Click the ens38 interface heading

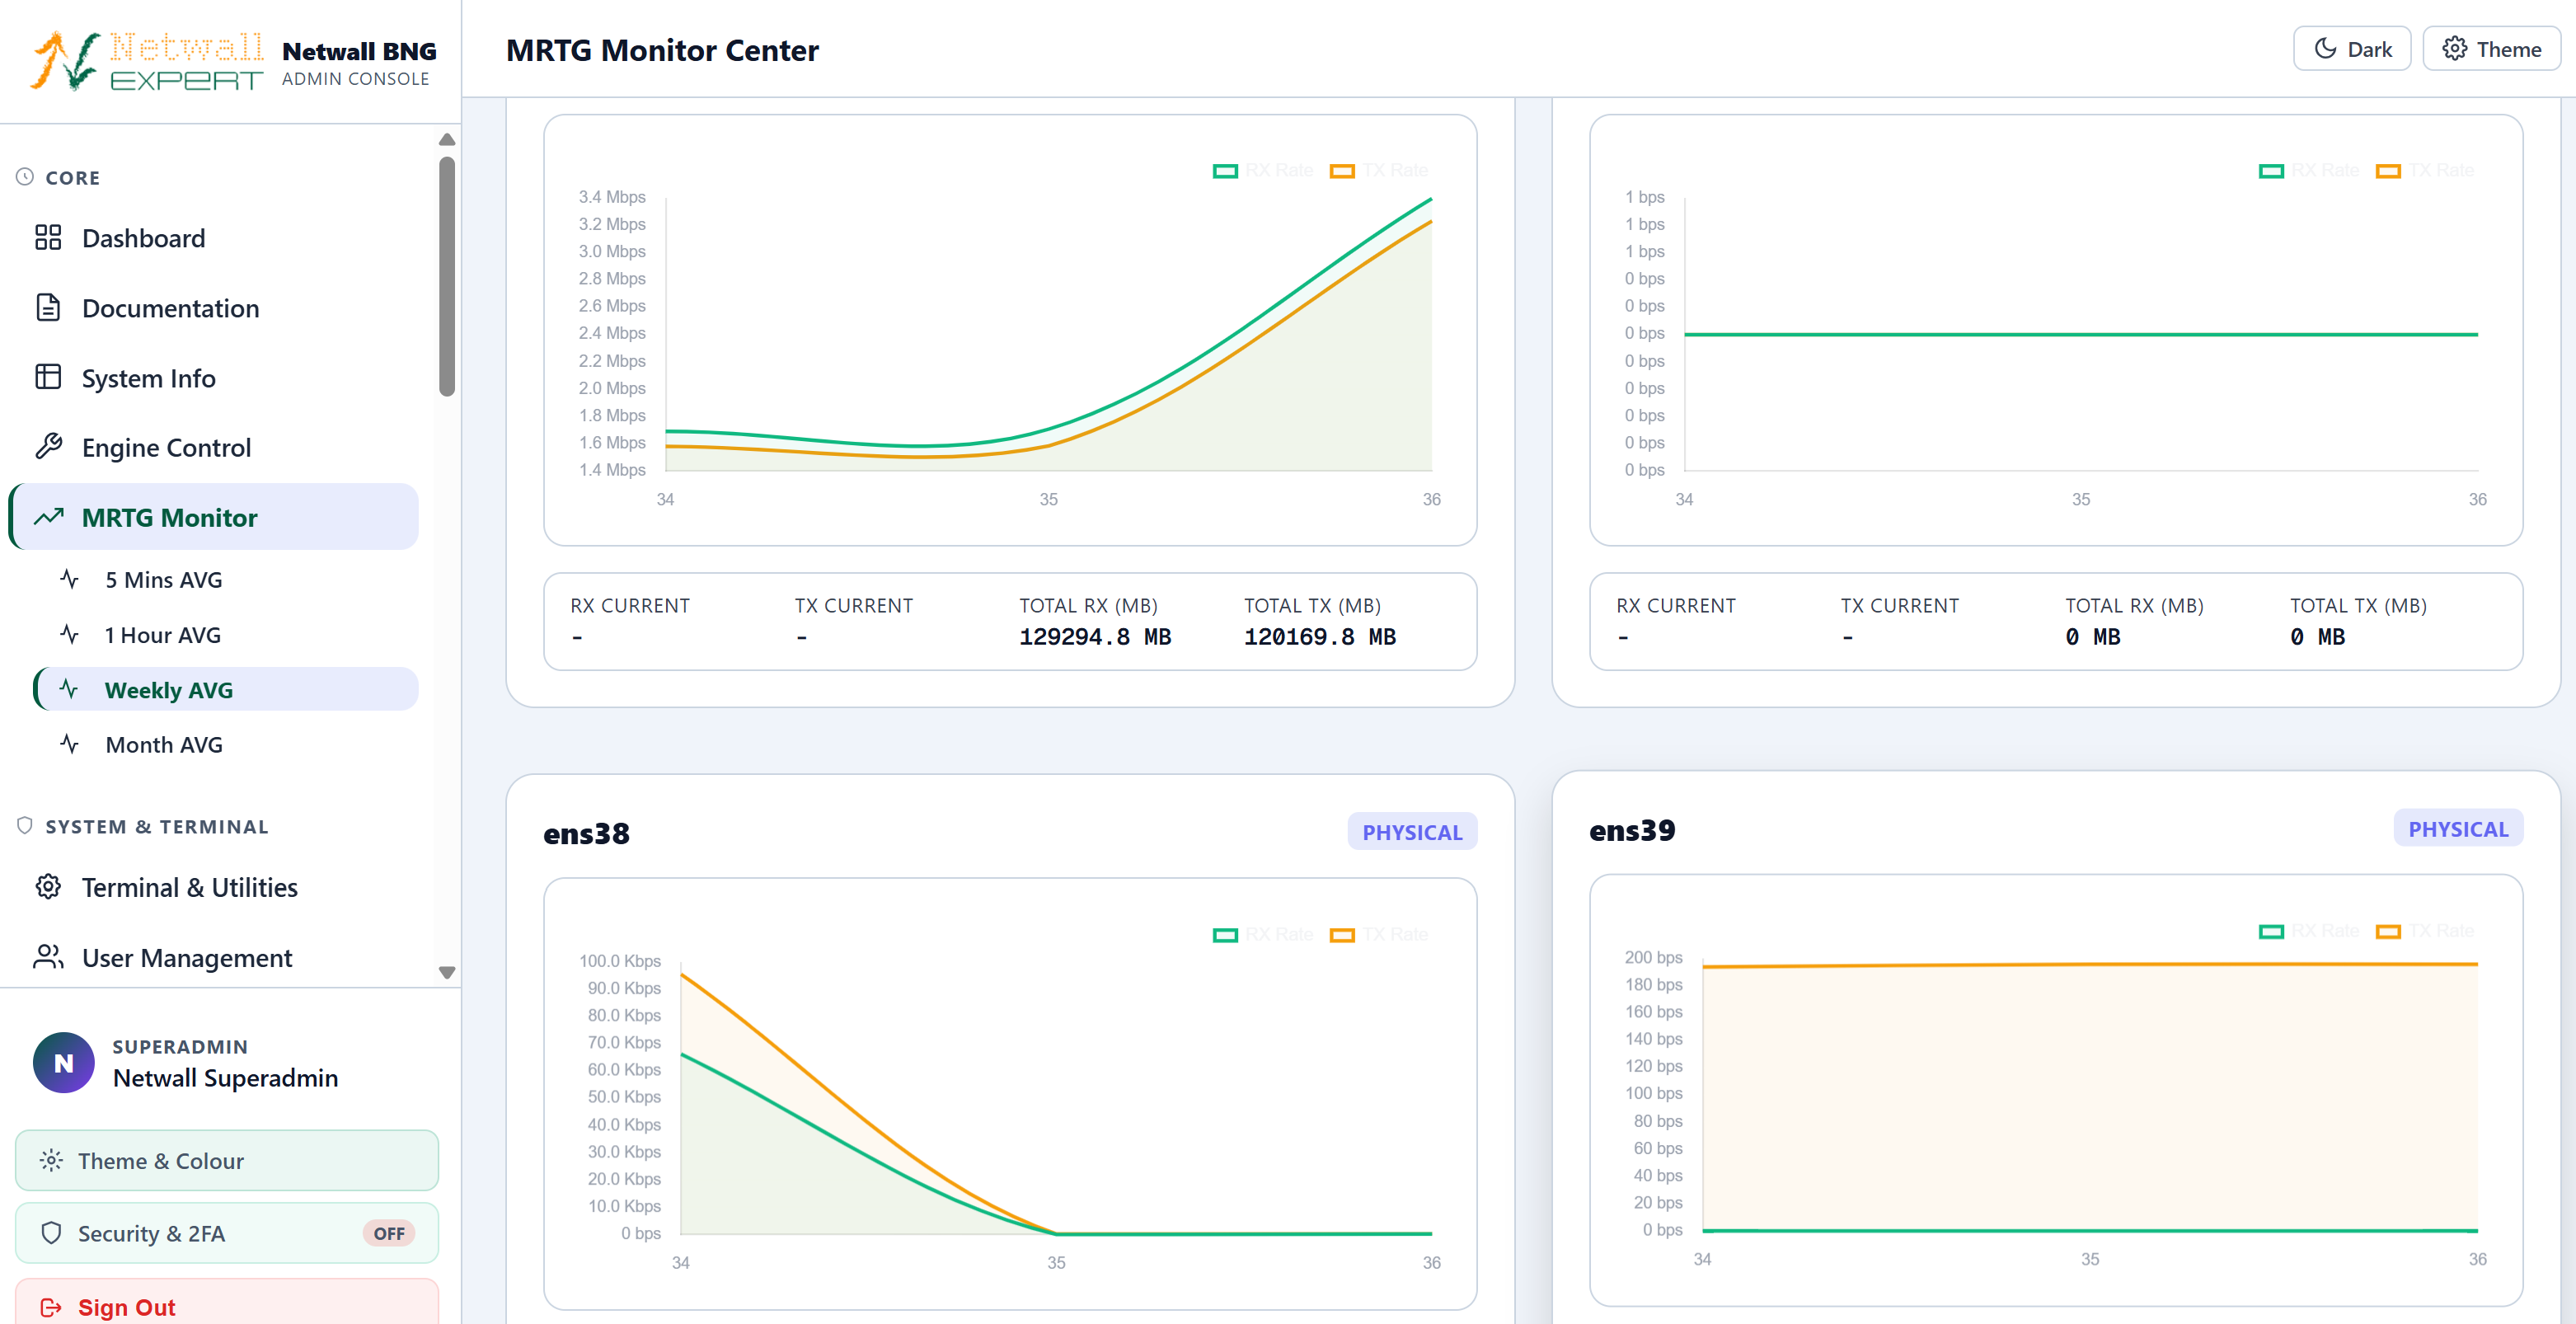tap(586, 833)
